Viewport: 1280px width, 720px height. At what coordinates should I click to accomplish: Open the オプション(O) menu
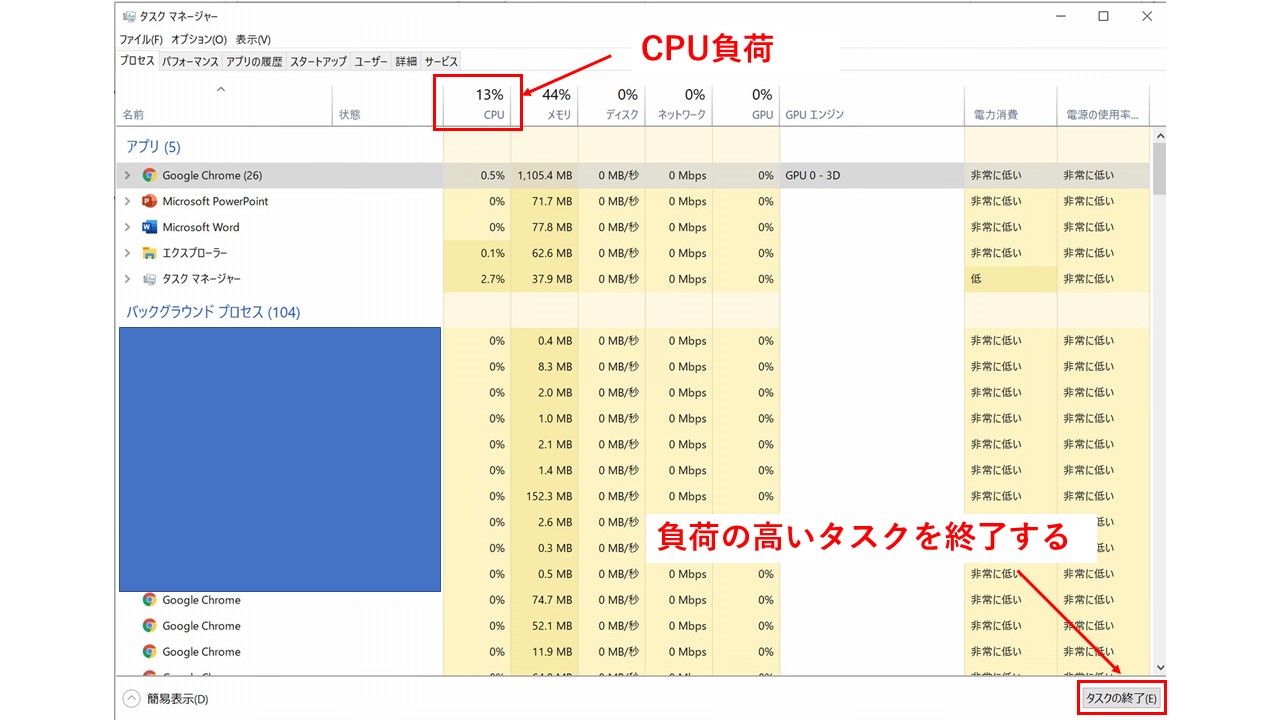click(199, 40)
